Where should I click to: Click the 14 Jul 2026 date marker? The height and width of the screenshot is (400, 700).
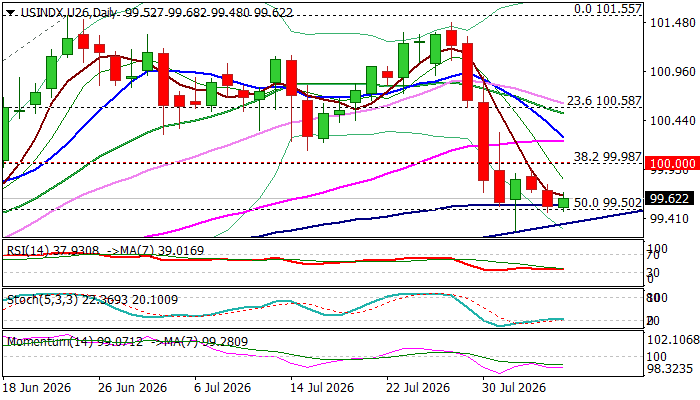(322, 387)
